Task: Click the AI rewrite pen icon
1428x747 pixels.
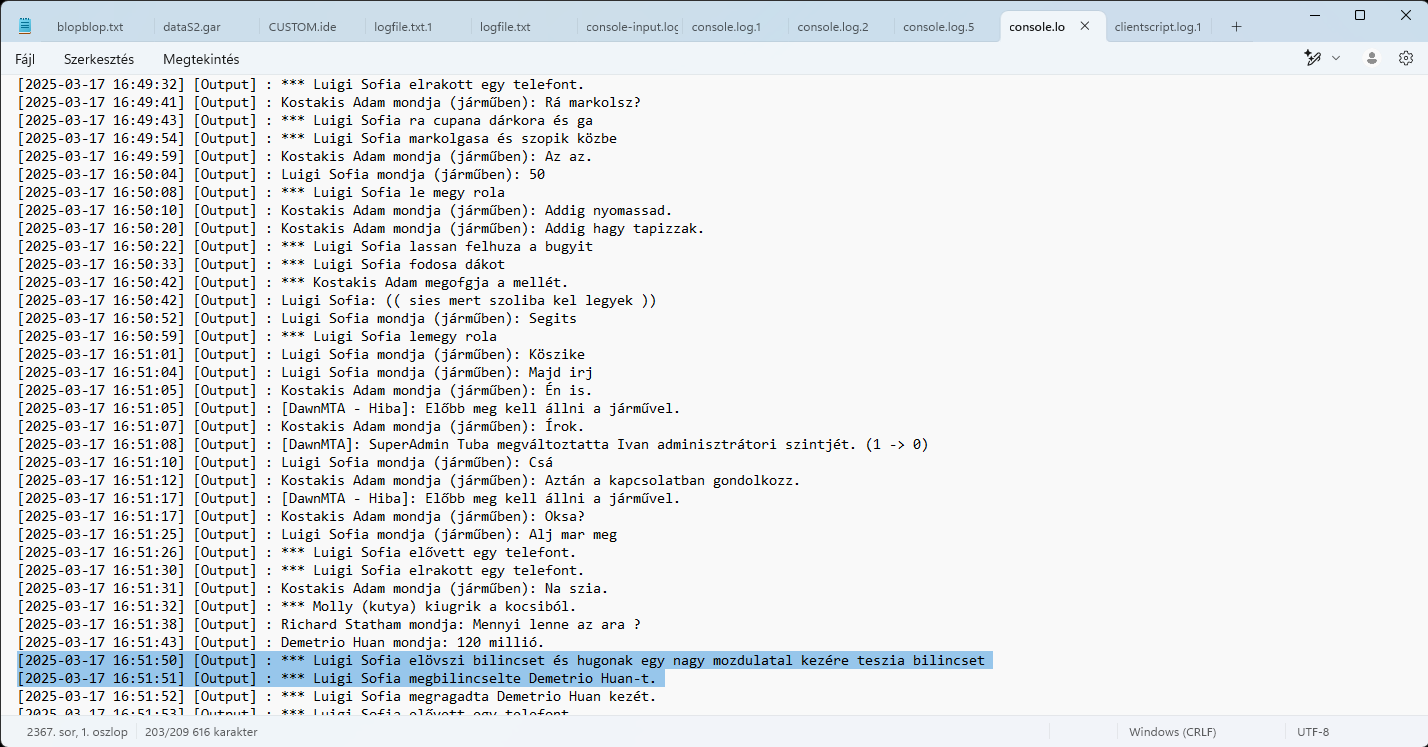Action: tap(1313, 58)
